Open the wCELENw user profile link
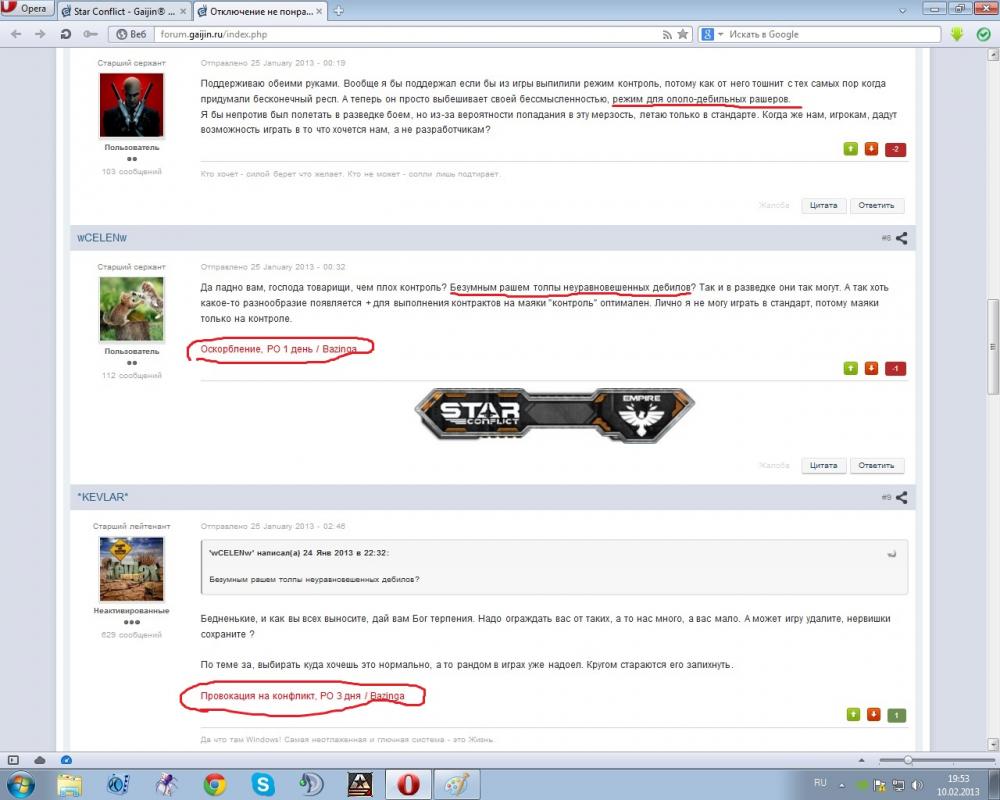This screenshot has height=800, width=1000. click(103, 238)
